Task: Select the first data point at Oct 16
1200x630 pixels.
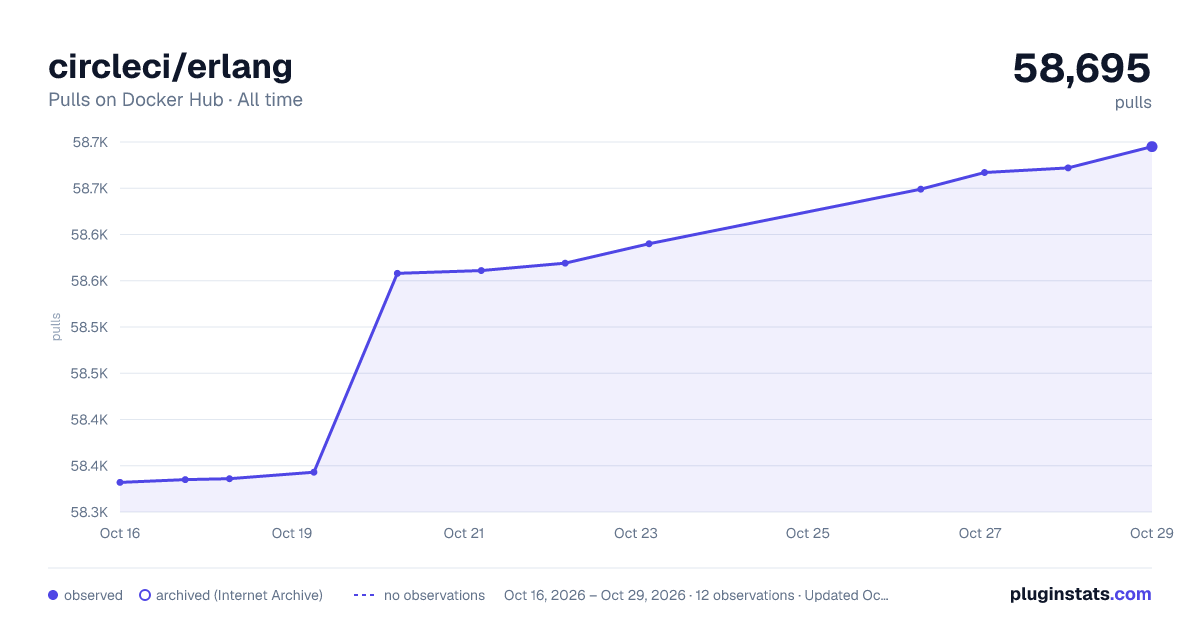Action: tap(120, 482)
